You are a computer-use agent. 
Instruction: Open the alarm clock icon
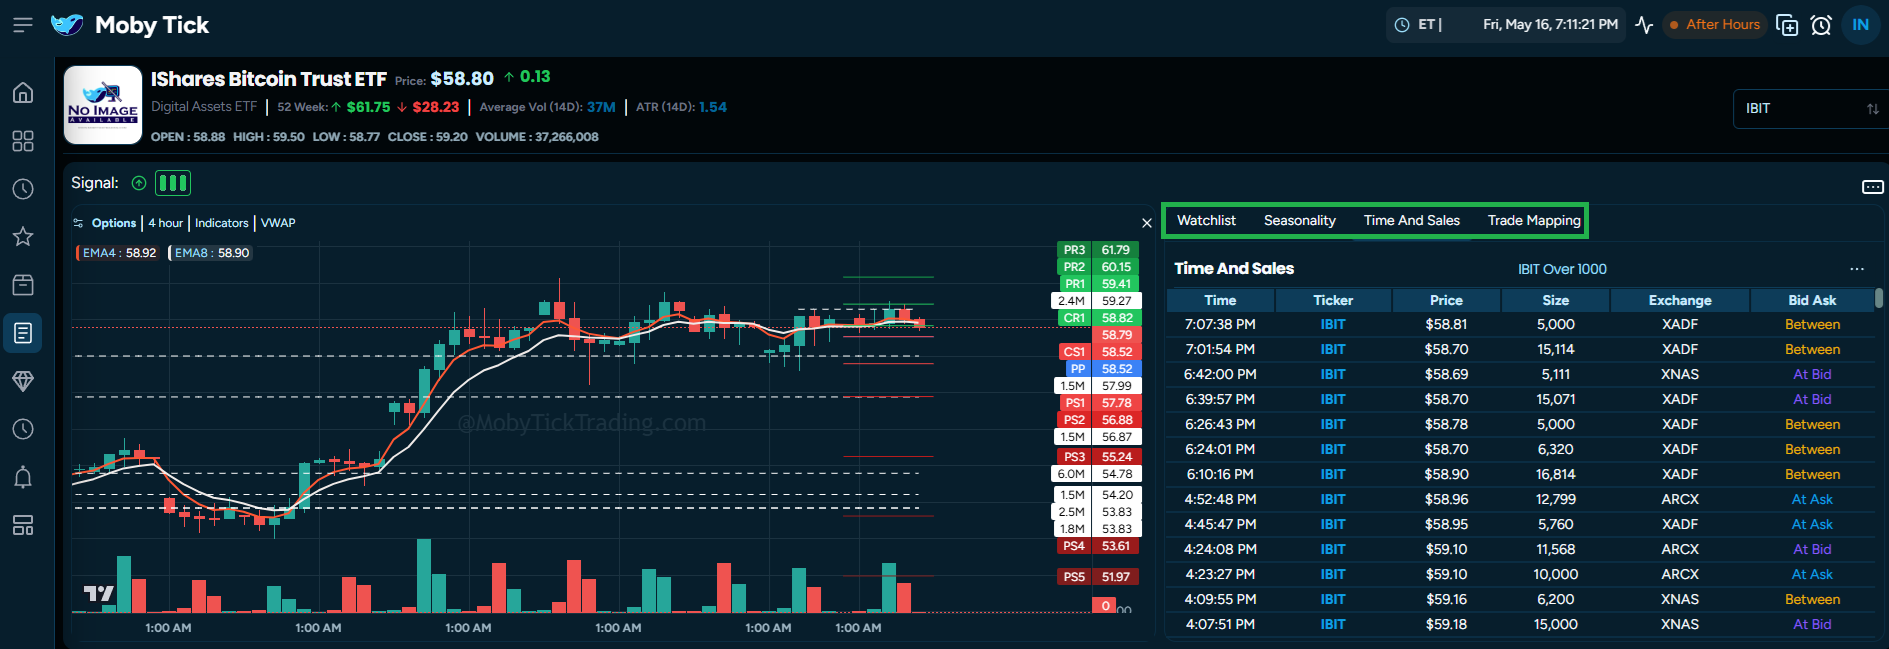coord(1821,25)
